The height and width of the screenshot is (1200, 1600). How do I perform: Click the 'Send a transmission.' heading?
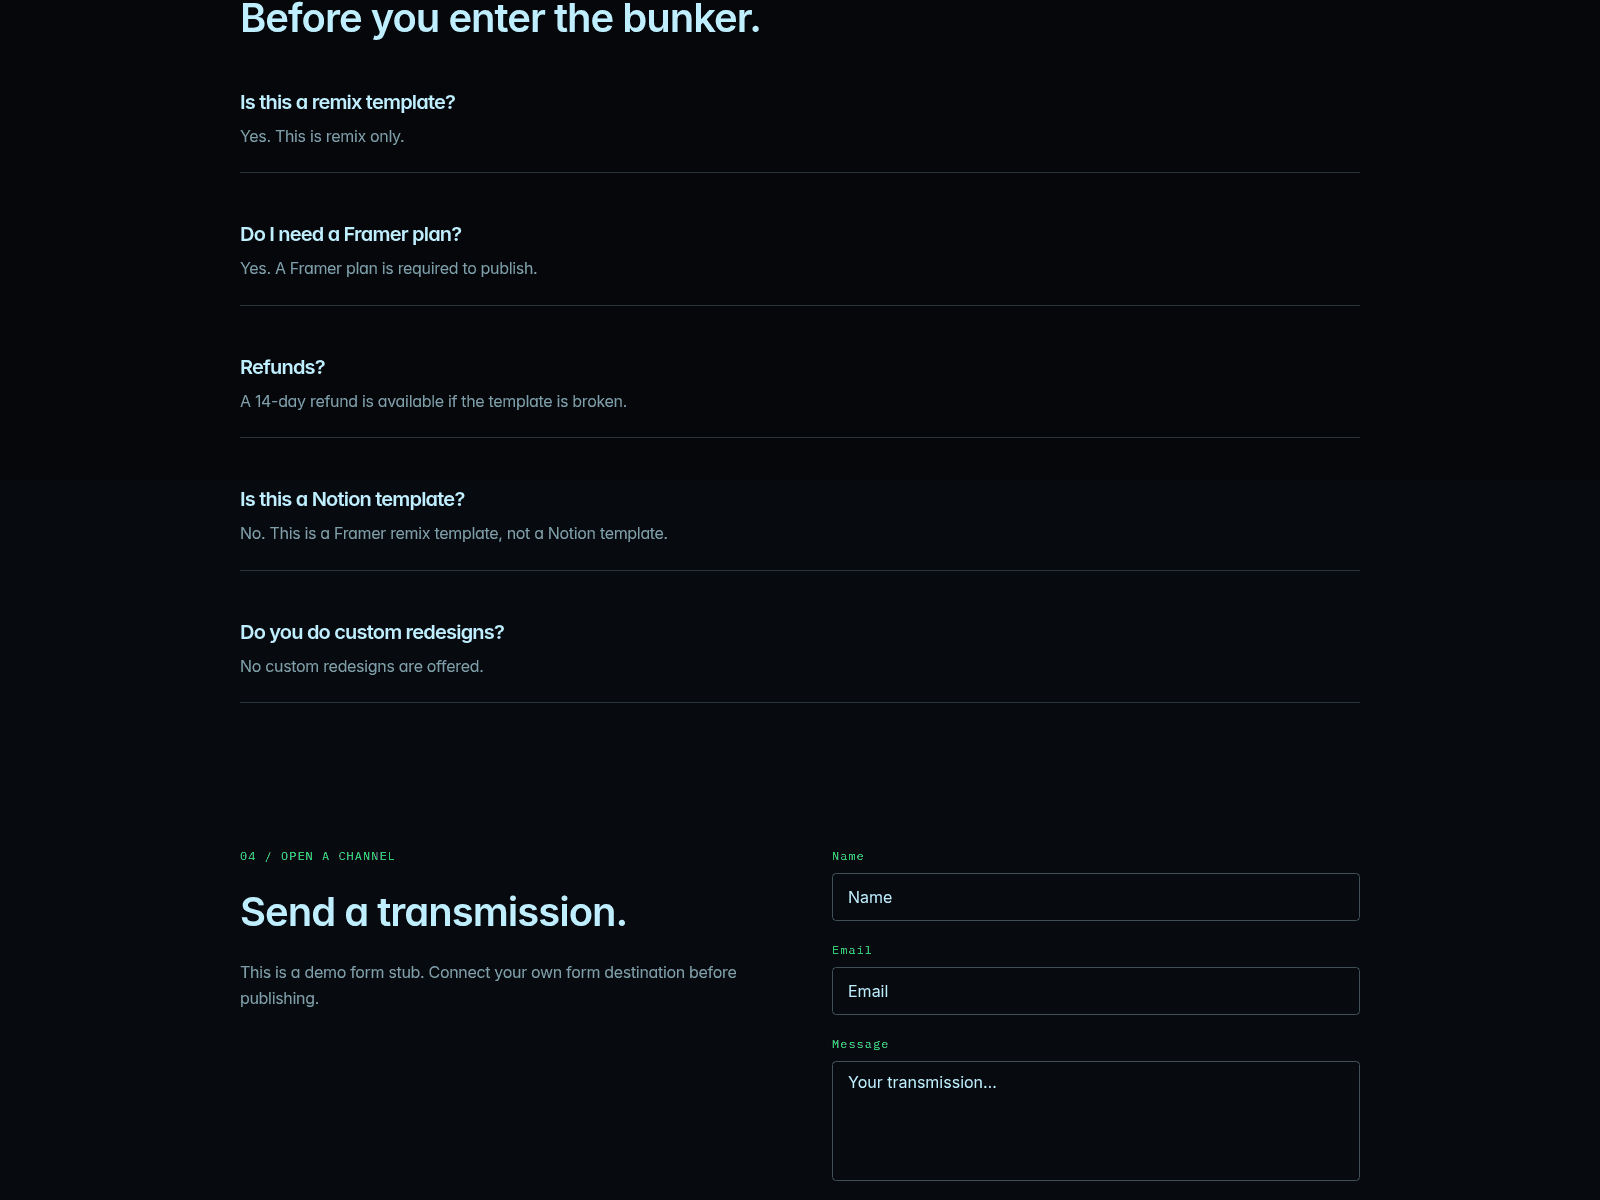pos(433,912)
